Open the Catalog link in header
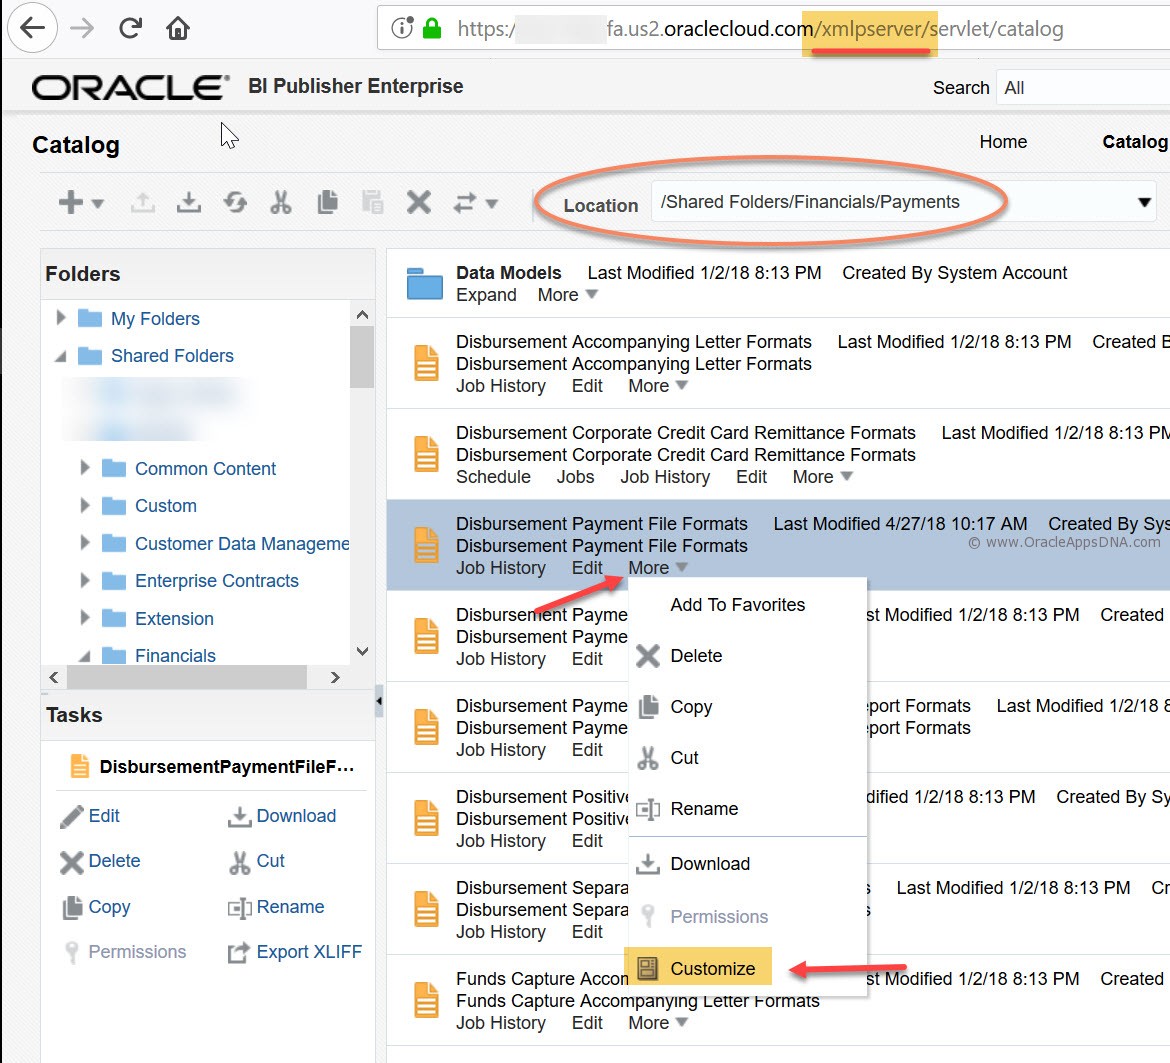This screenshot has width=1170, height=1063. (x=1135, y=142)
